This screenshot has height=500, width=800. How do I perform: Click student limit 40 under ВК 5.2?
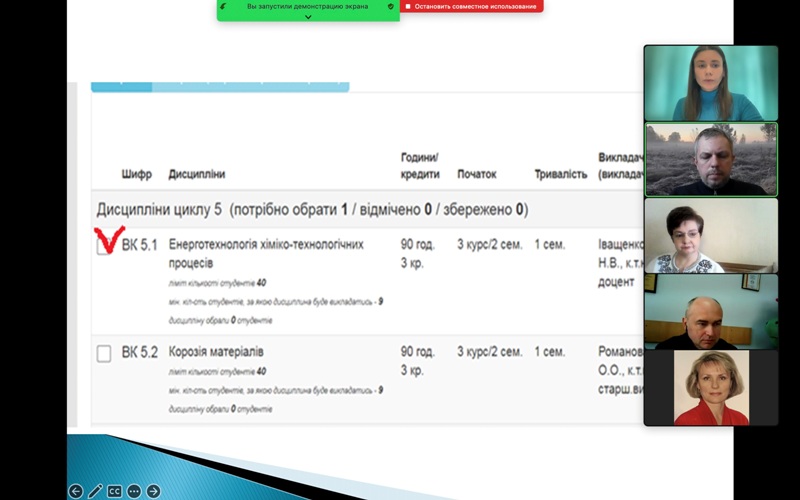pos(217,371)
